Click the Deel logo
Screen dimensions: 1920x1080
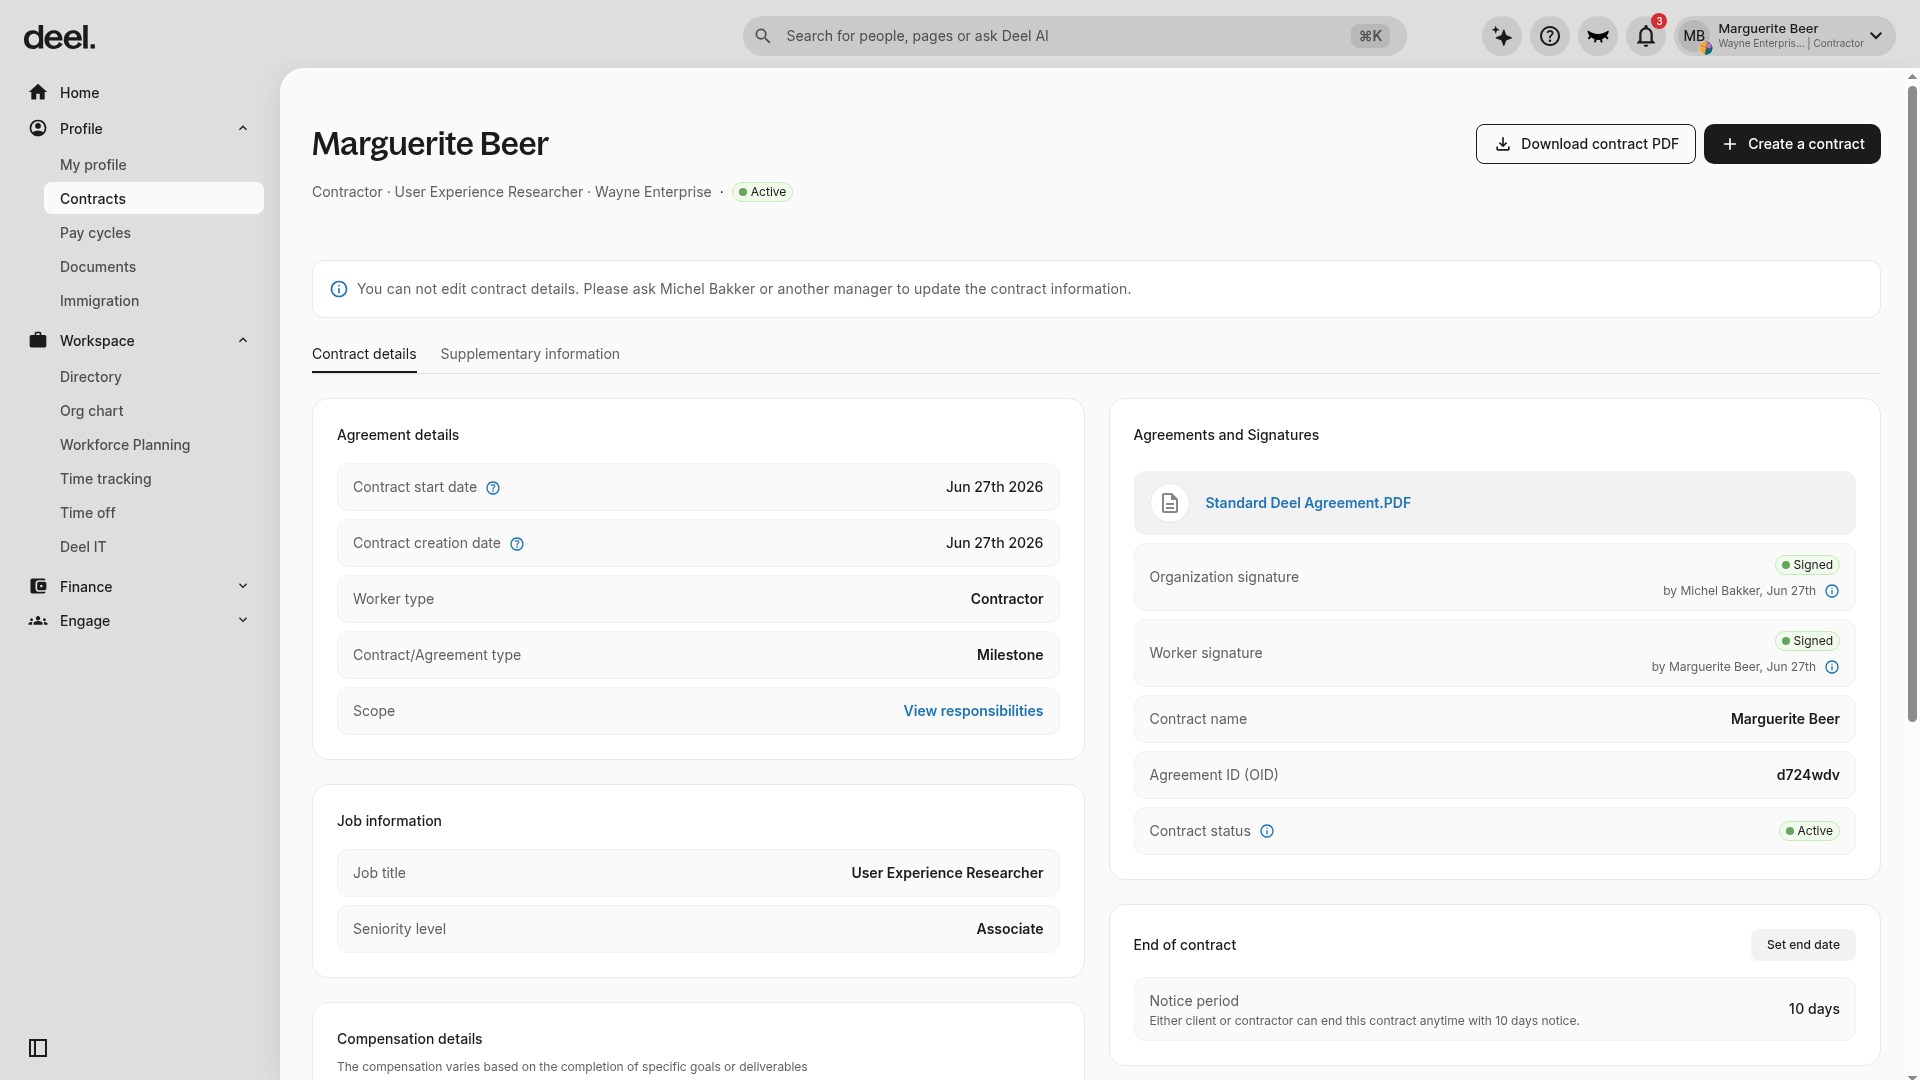click(59, 38)
